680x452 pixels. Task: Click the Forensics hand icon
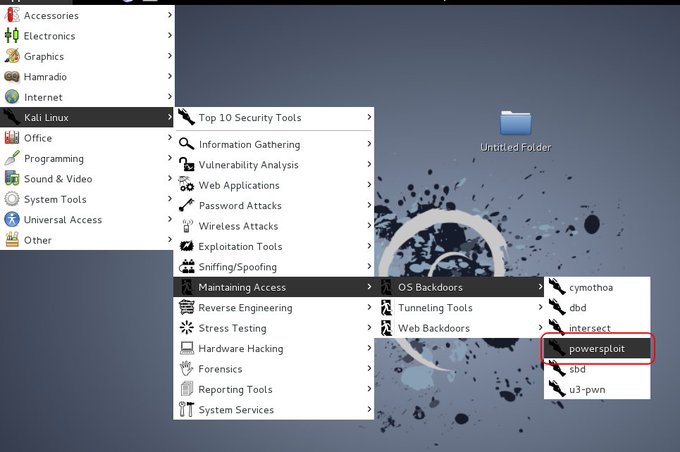pyautogui.click(x=186, y=368)
